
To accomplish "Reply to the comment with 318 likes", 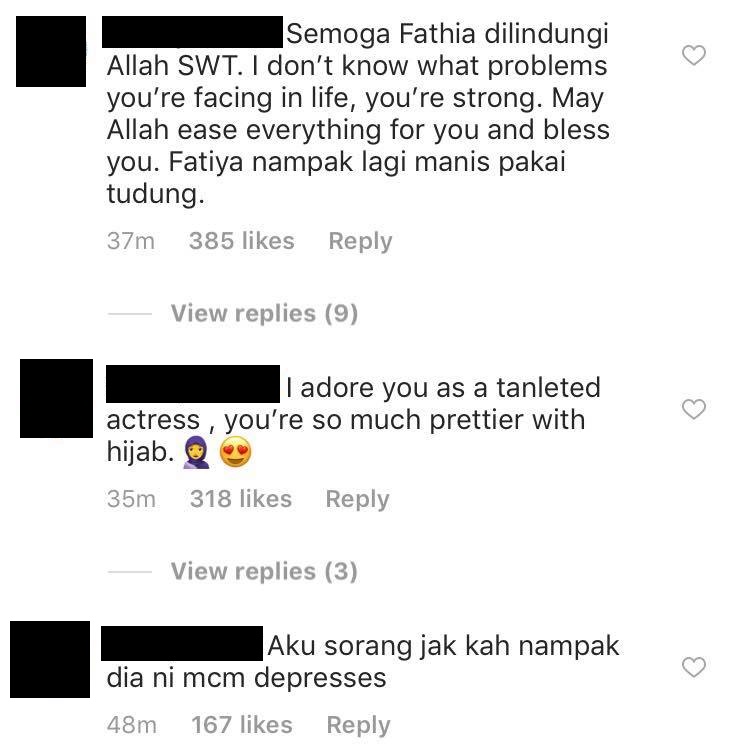I will pyautogui.click(x=357, y=499).
